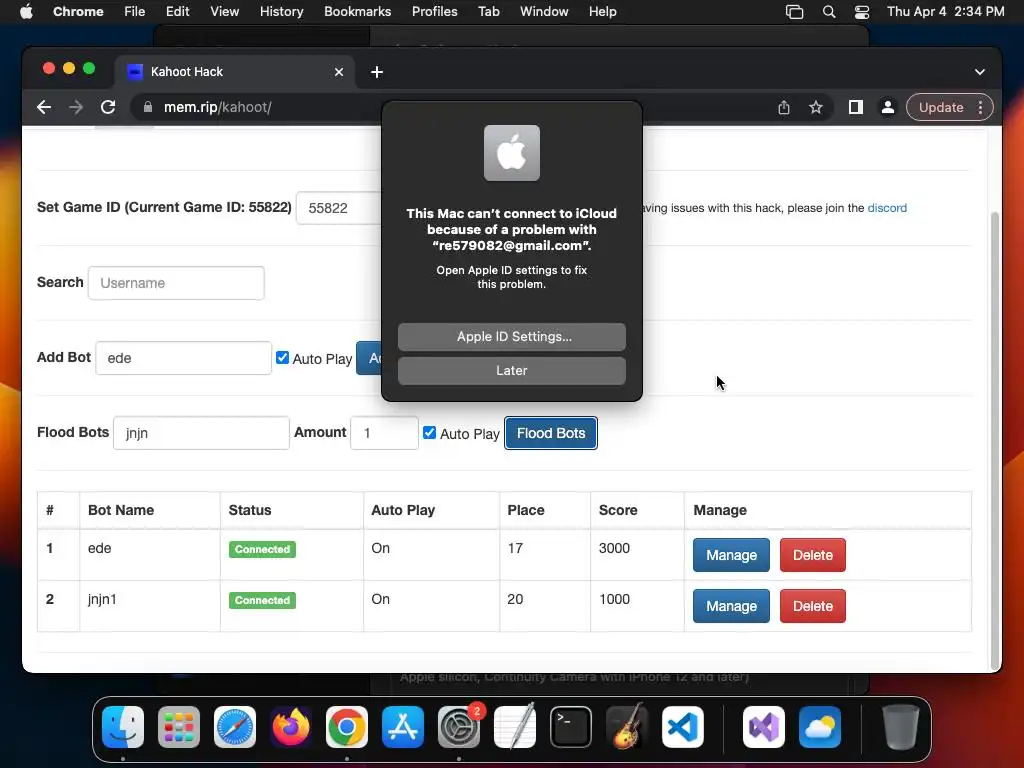Image resolution: width=1024 pixels, height=768 pixels.
Task: Reload the Kahoot Hack page
Action: pos(108,107)
